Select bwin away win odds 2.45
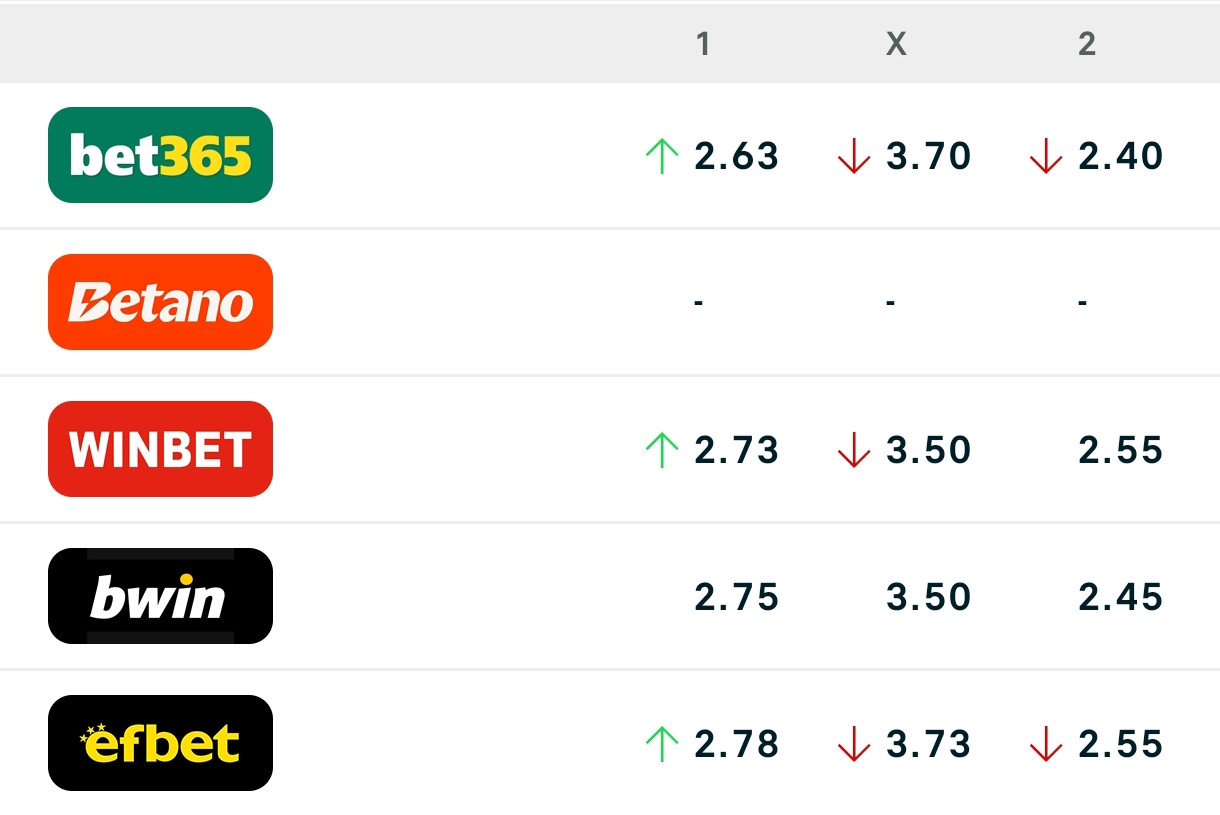Viewport: 1220px width, 815px height. point(1120,598)
